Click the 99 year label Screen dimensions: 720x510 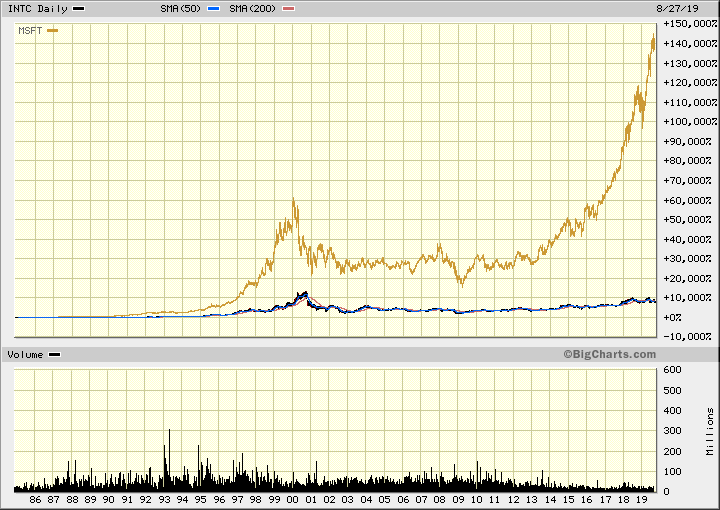click(x=274, y=500)
